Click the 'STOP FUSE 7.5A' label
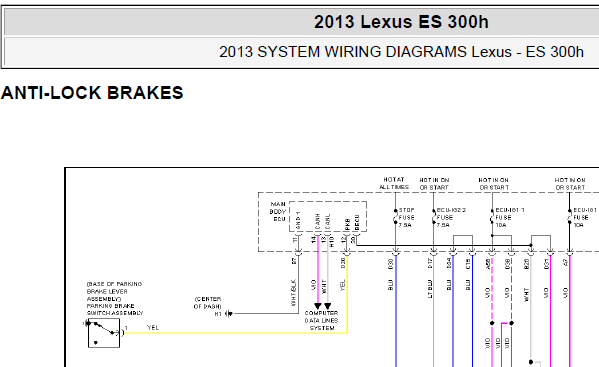Image resolution: width=599 pixels, height=367 pixels. point(406,218)
